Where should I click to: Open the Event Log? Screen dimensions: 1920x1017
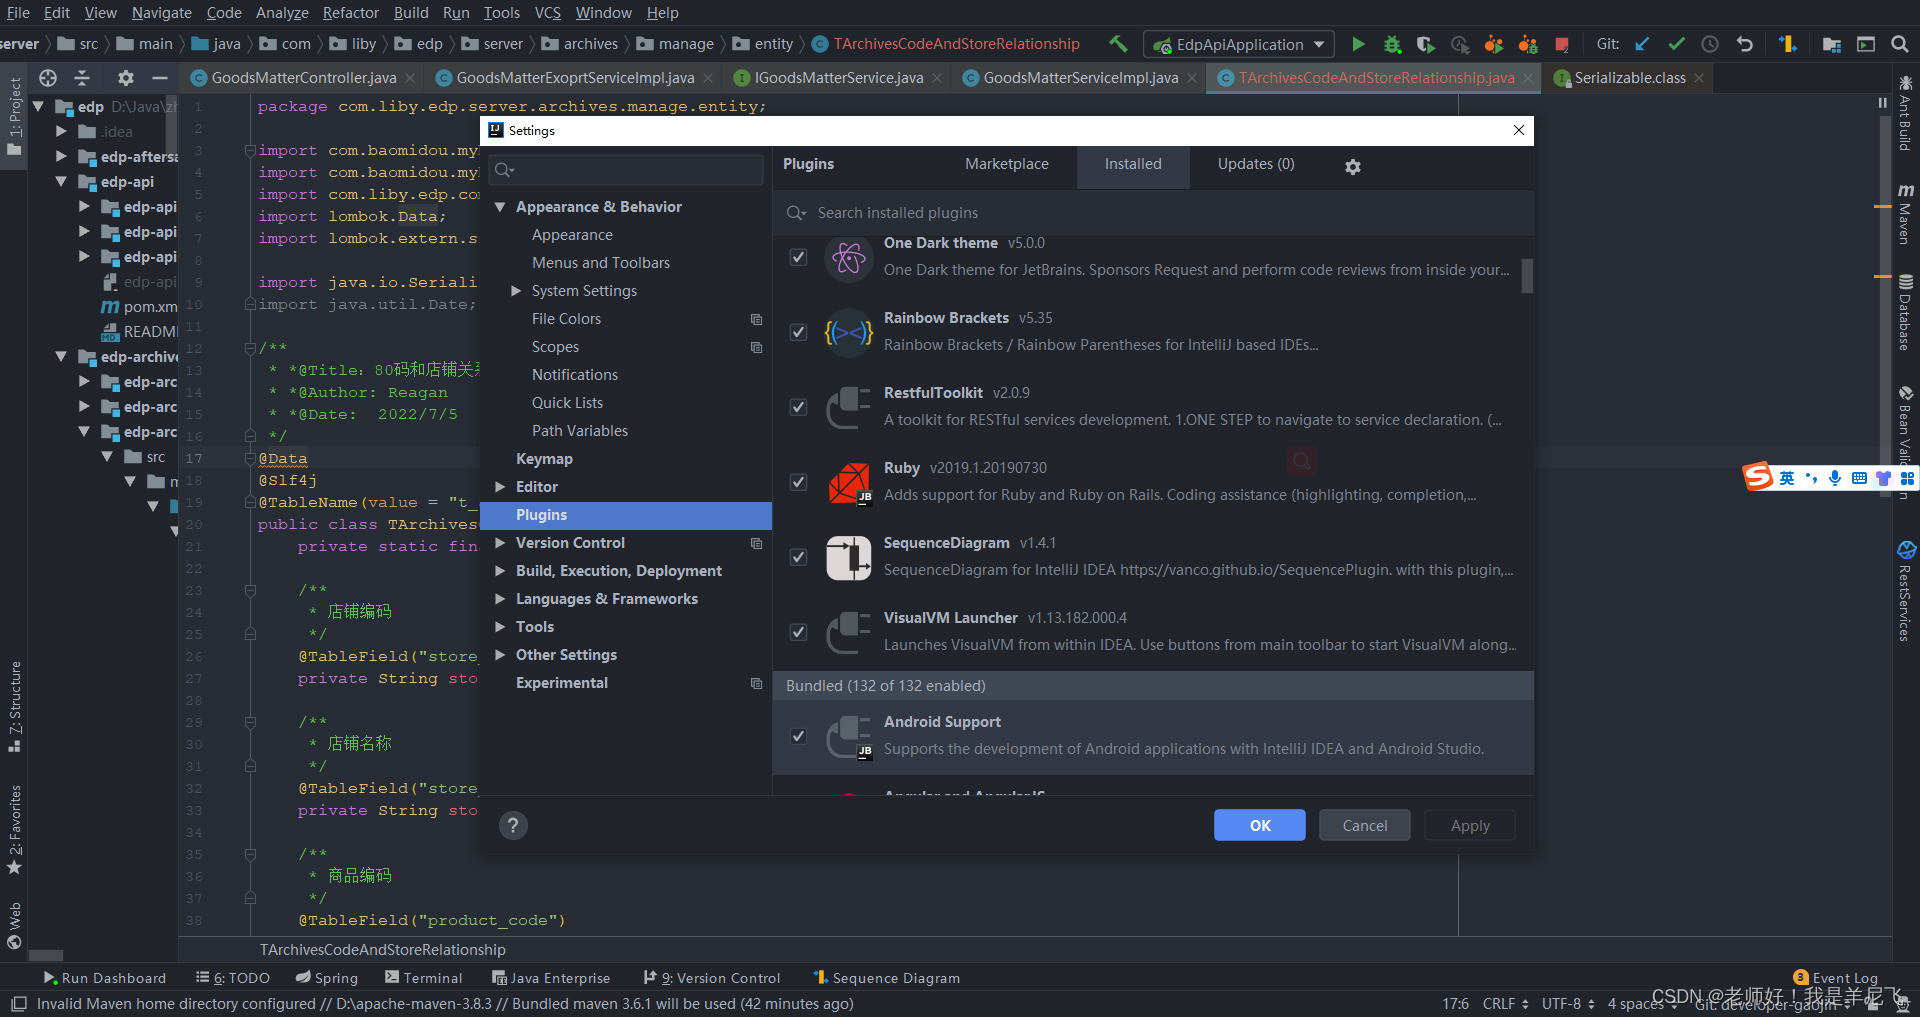tap(1836, 977)
